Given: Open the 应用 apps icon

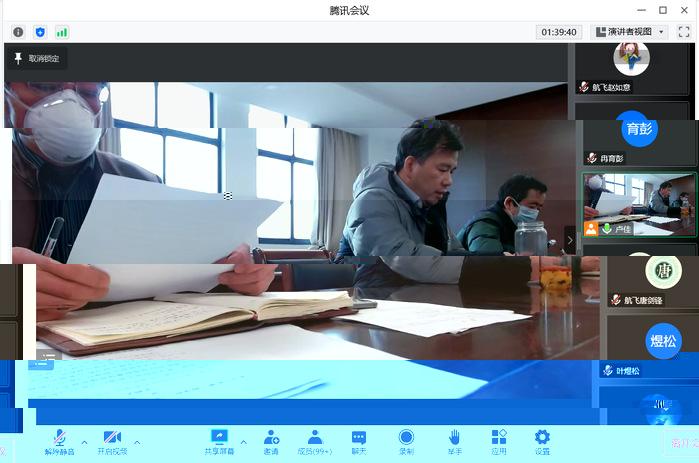Looking at the screenshot, I should click(x=499, y=441).
